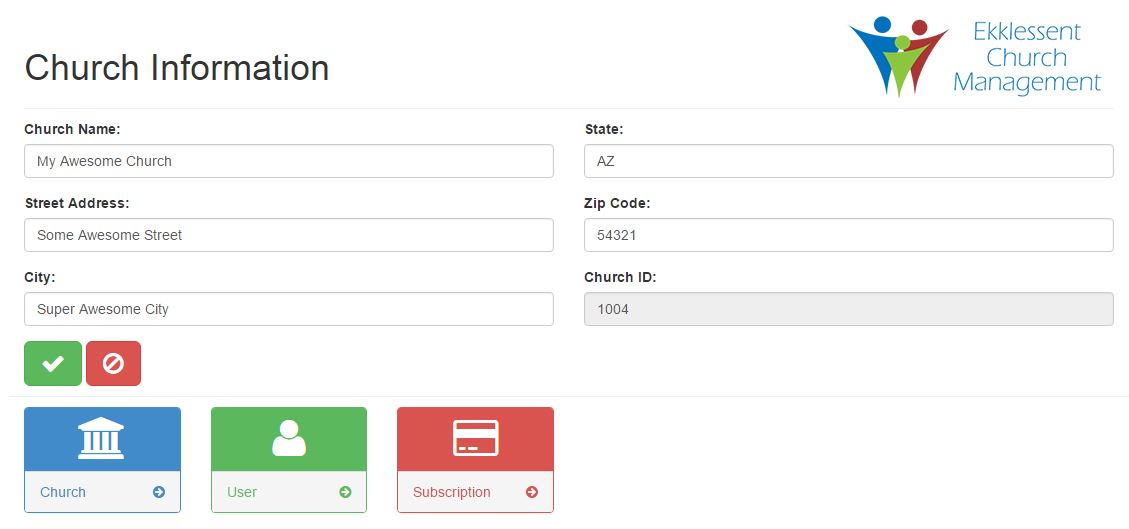Click the Ekklessent Church Management logo

[x=975, y=57]
